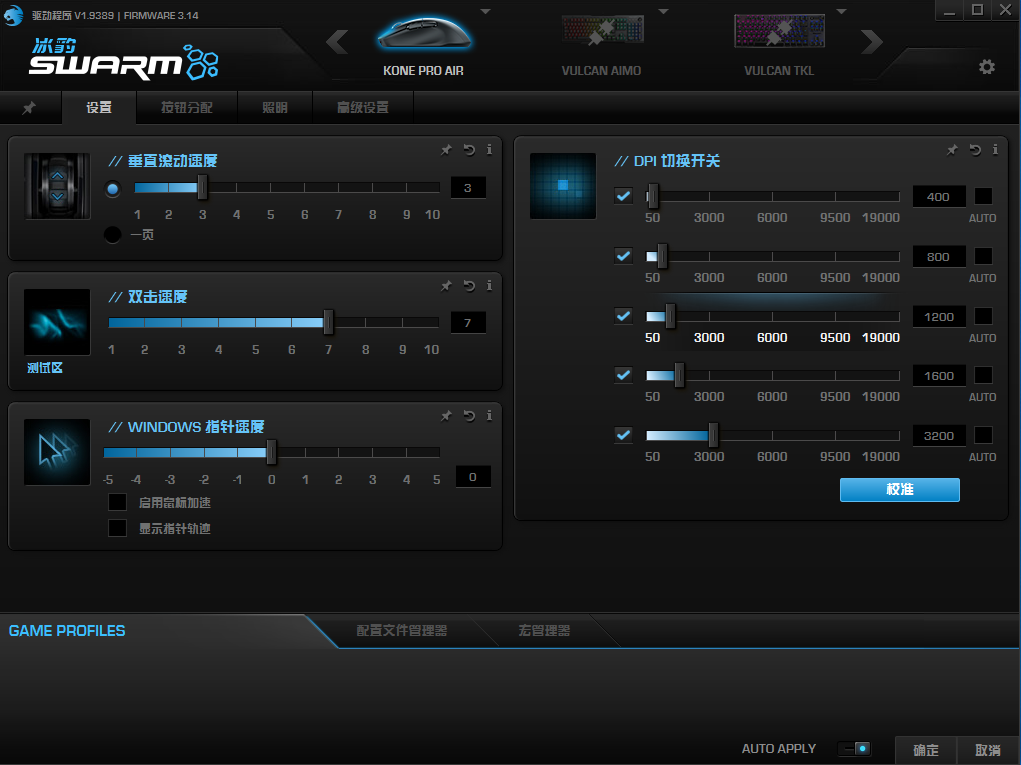Disable the 3200 DPI level checkbox
Screen dimensions: 1021x765
coord(624,435)
